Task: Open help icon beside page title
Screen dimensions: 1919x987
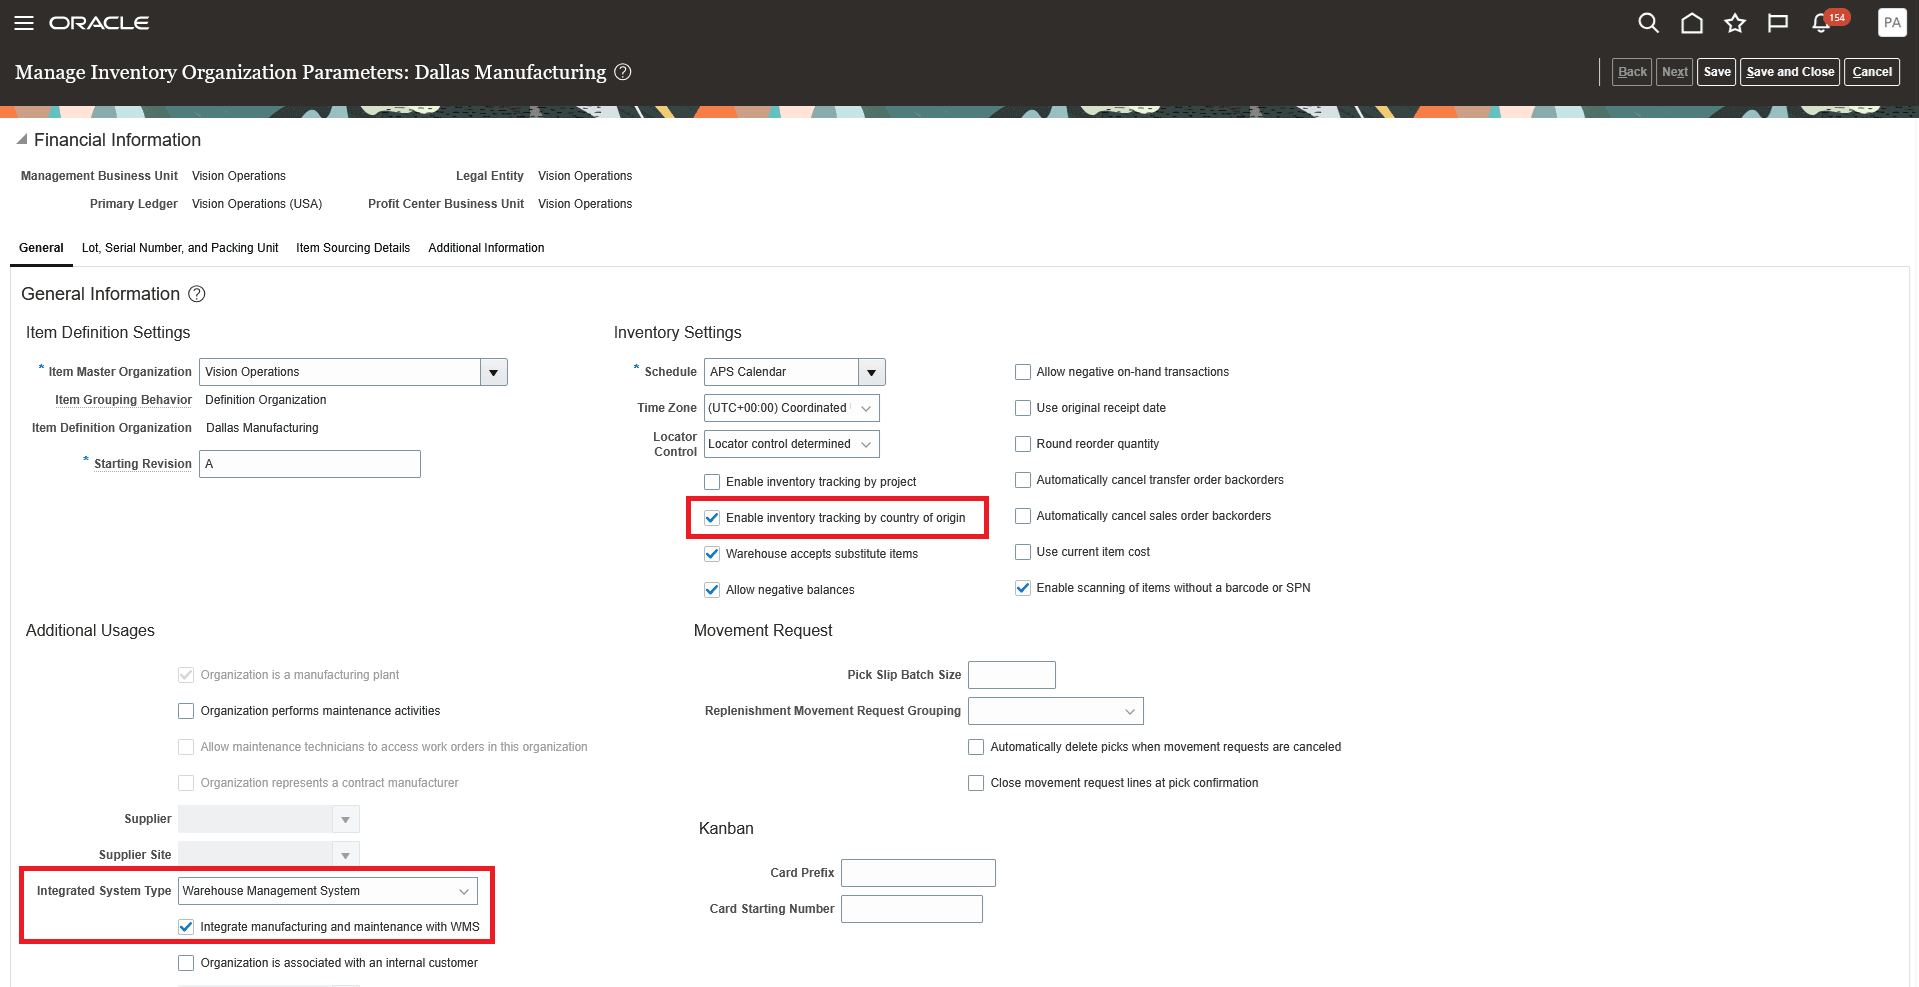Action: pyautogui.click(x=622, y=72)
